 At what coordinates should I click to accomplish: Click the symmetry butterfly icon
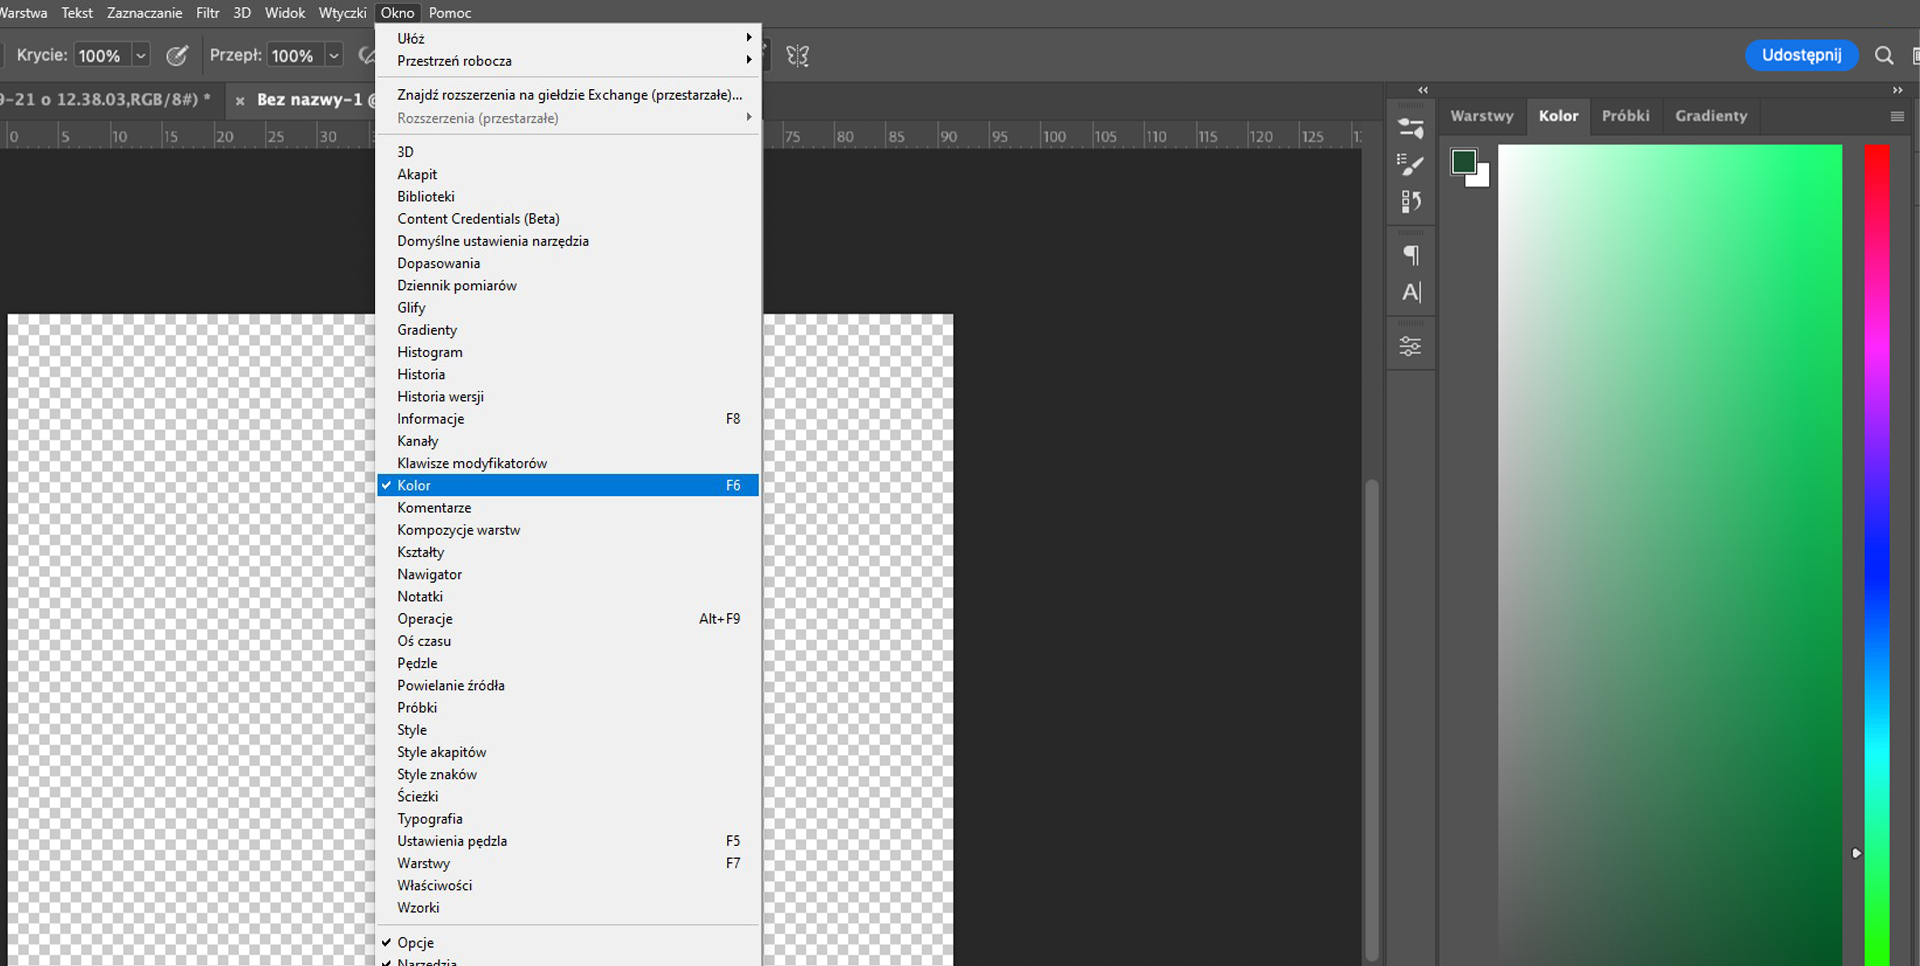pyautogui.click(x=798, y=56)
